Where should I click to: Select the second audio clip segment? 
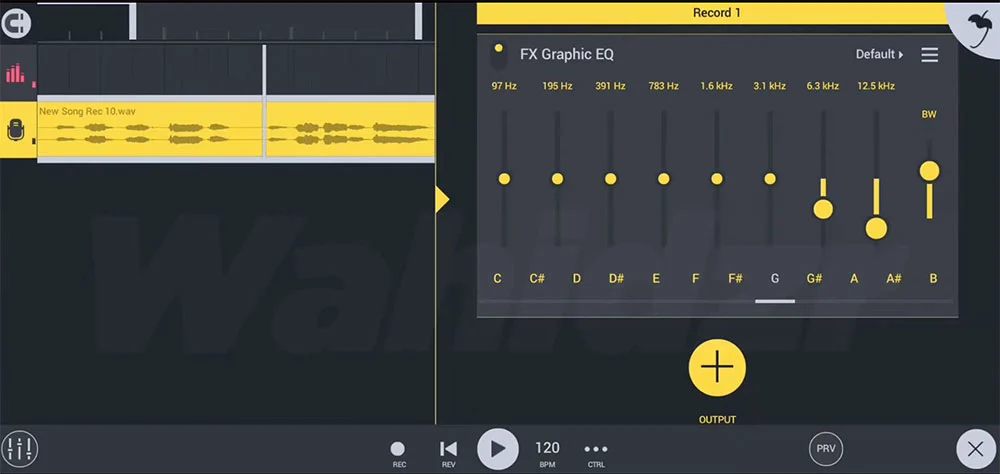pos(350,130)
